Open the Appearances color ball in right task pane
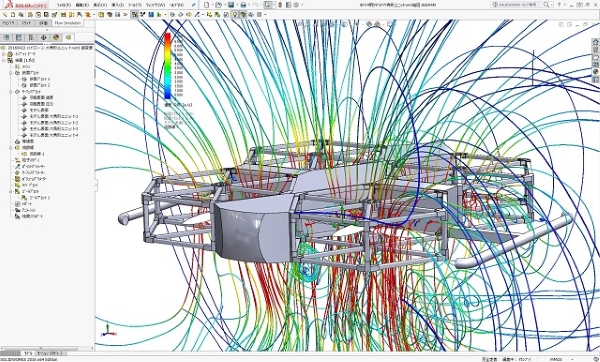Image resolution: width=600 pixels, height=362 pixels. coord(595,72)
